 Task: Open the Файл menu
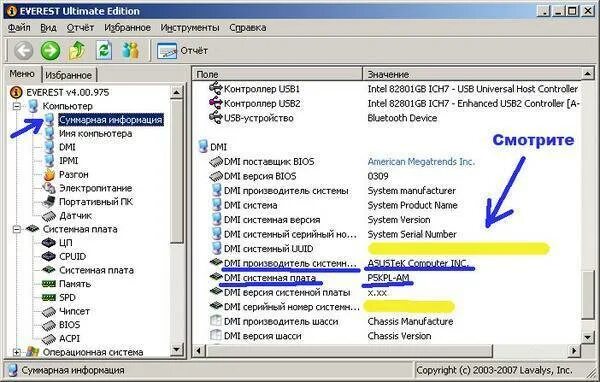click(19, 28)
